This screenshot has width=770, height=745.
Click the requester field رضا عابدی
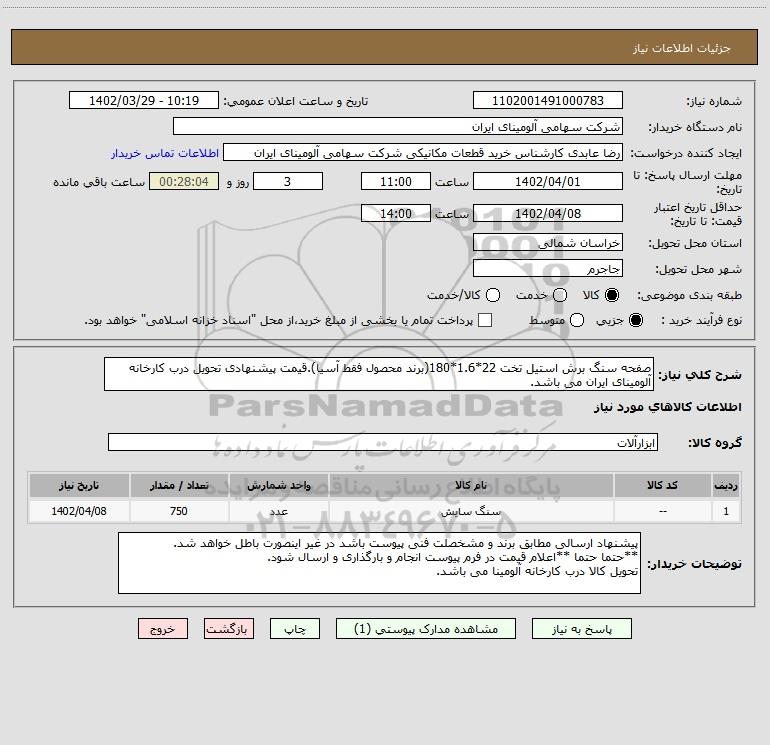point(423,152)
